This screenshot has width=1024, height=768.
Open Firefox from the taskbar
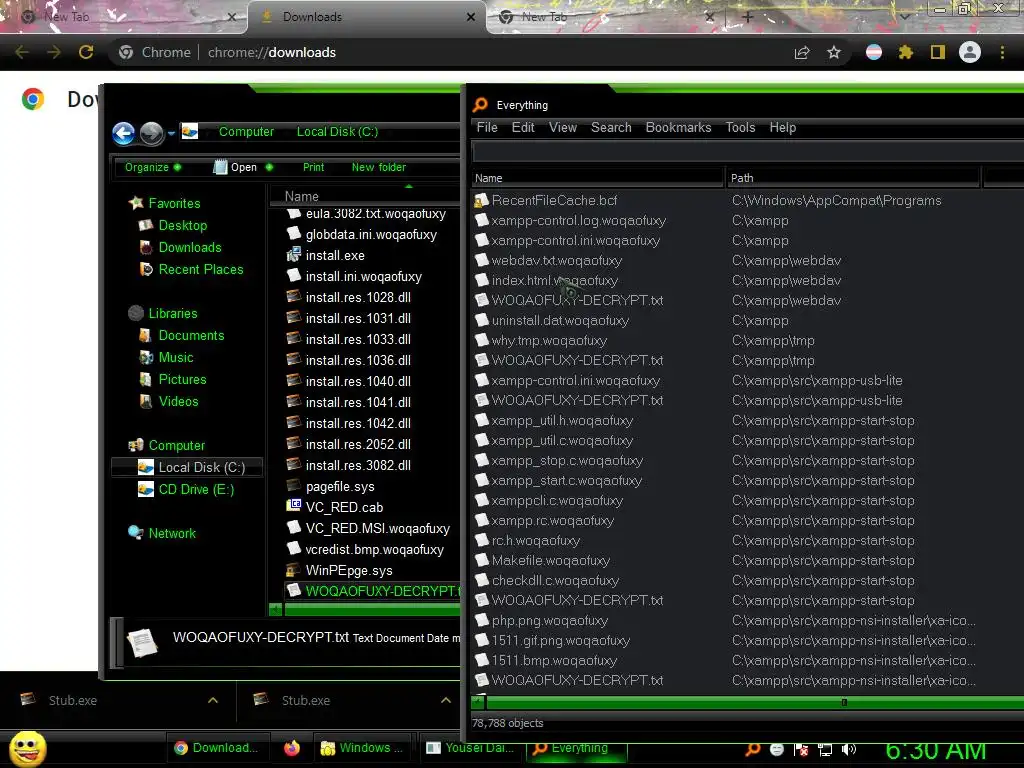292,748
